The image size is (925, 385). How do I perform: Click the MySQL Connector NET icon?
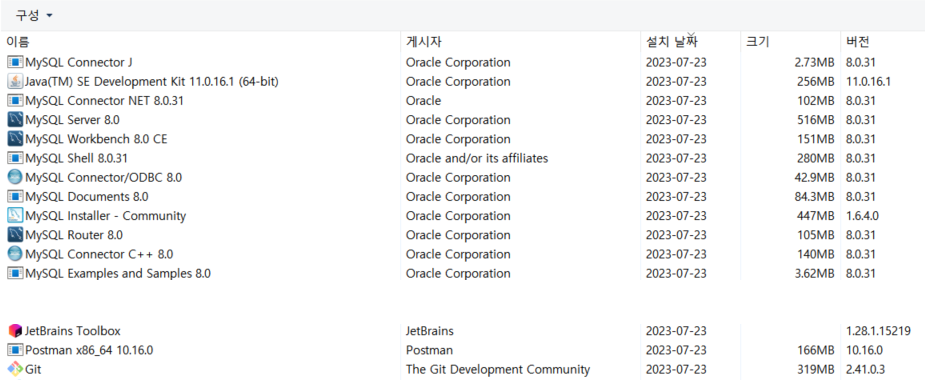pos(15,101)
